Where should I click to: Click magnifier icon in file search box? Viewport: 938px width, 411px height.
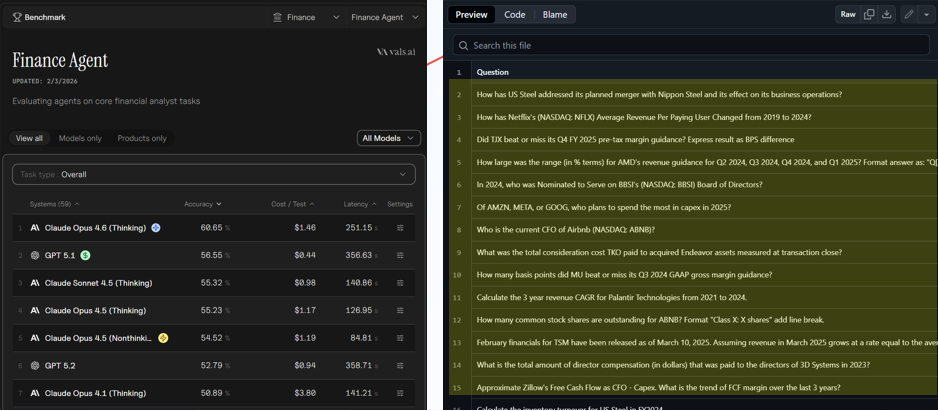[464, 45]
